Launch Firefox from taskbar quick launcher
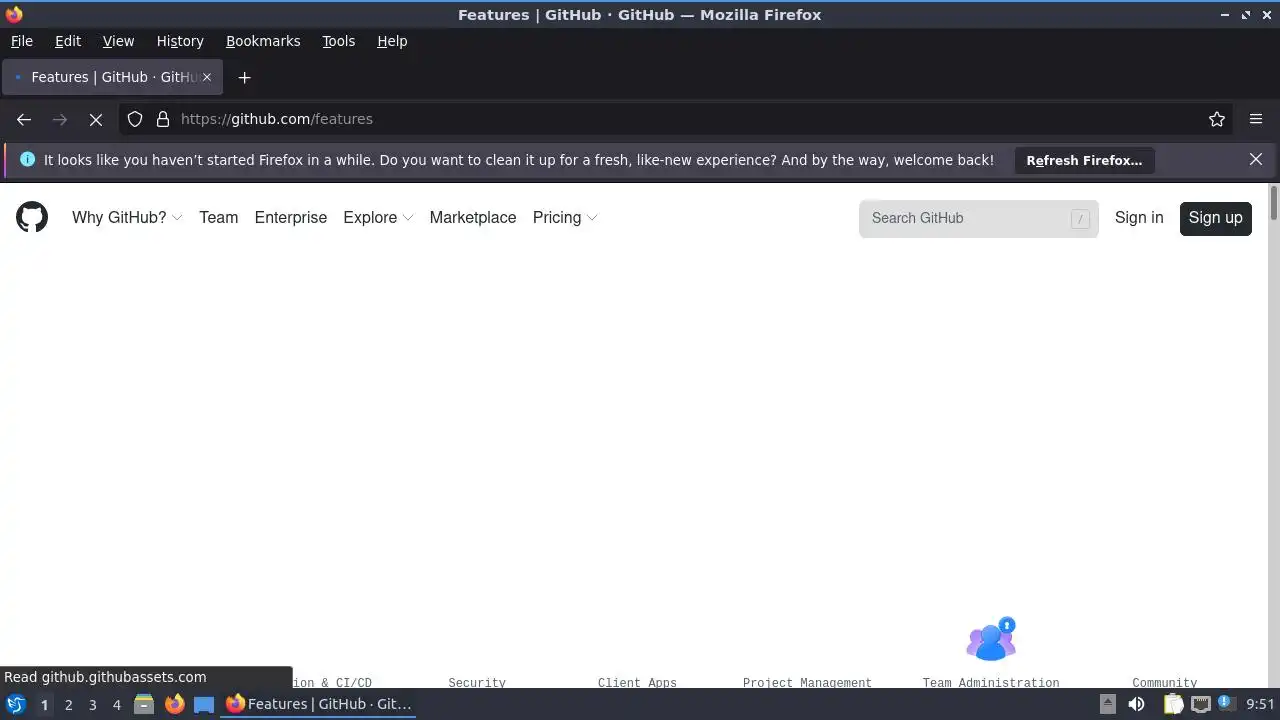This screenshot has width=1280, height=720. [x=174, y=704]
